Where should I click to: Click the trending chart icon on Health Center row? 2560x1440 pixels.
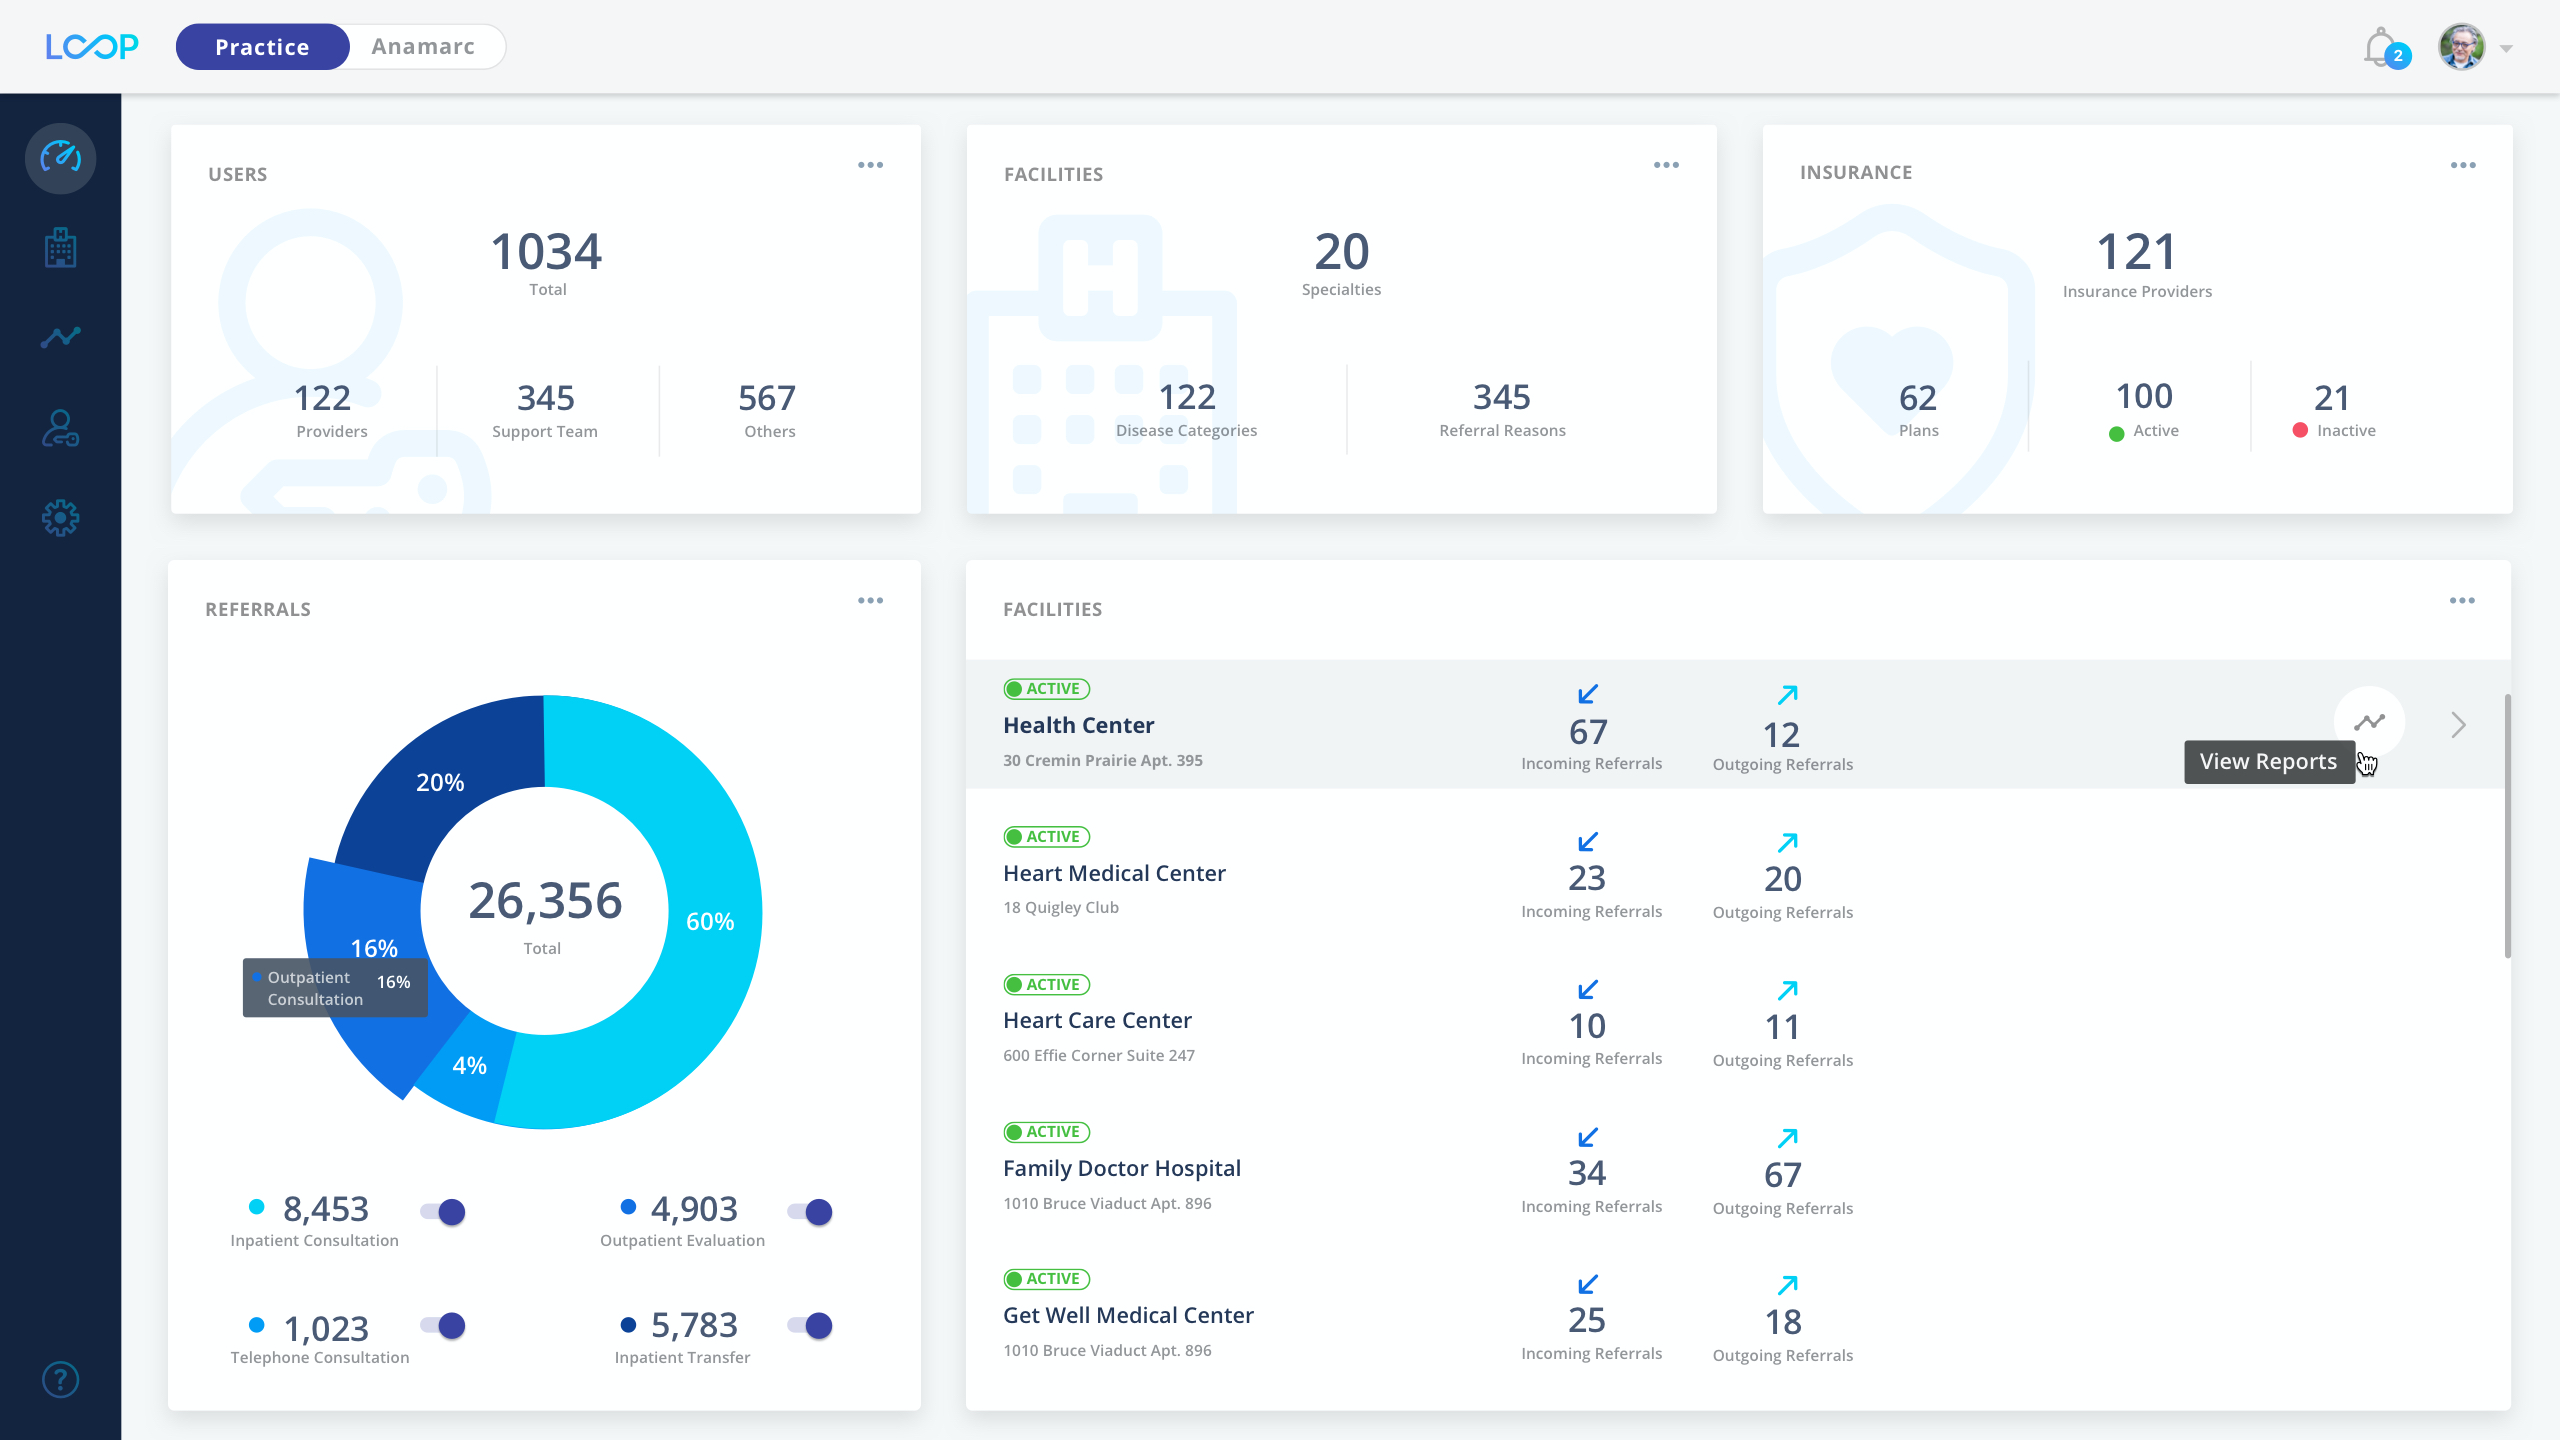[x=2369, y=722]
